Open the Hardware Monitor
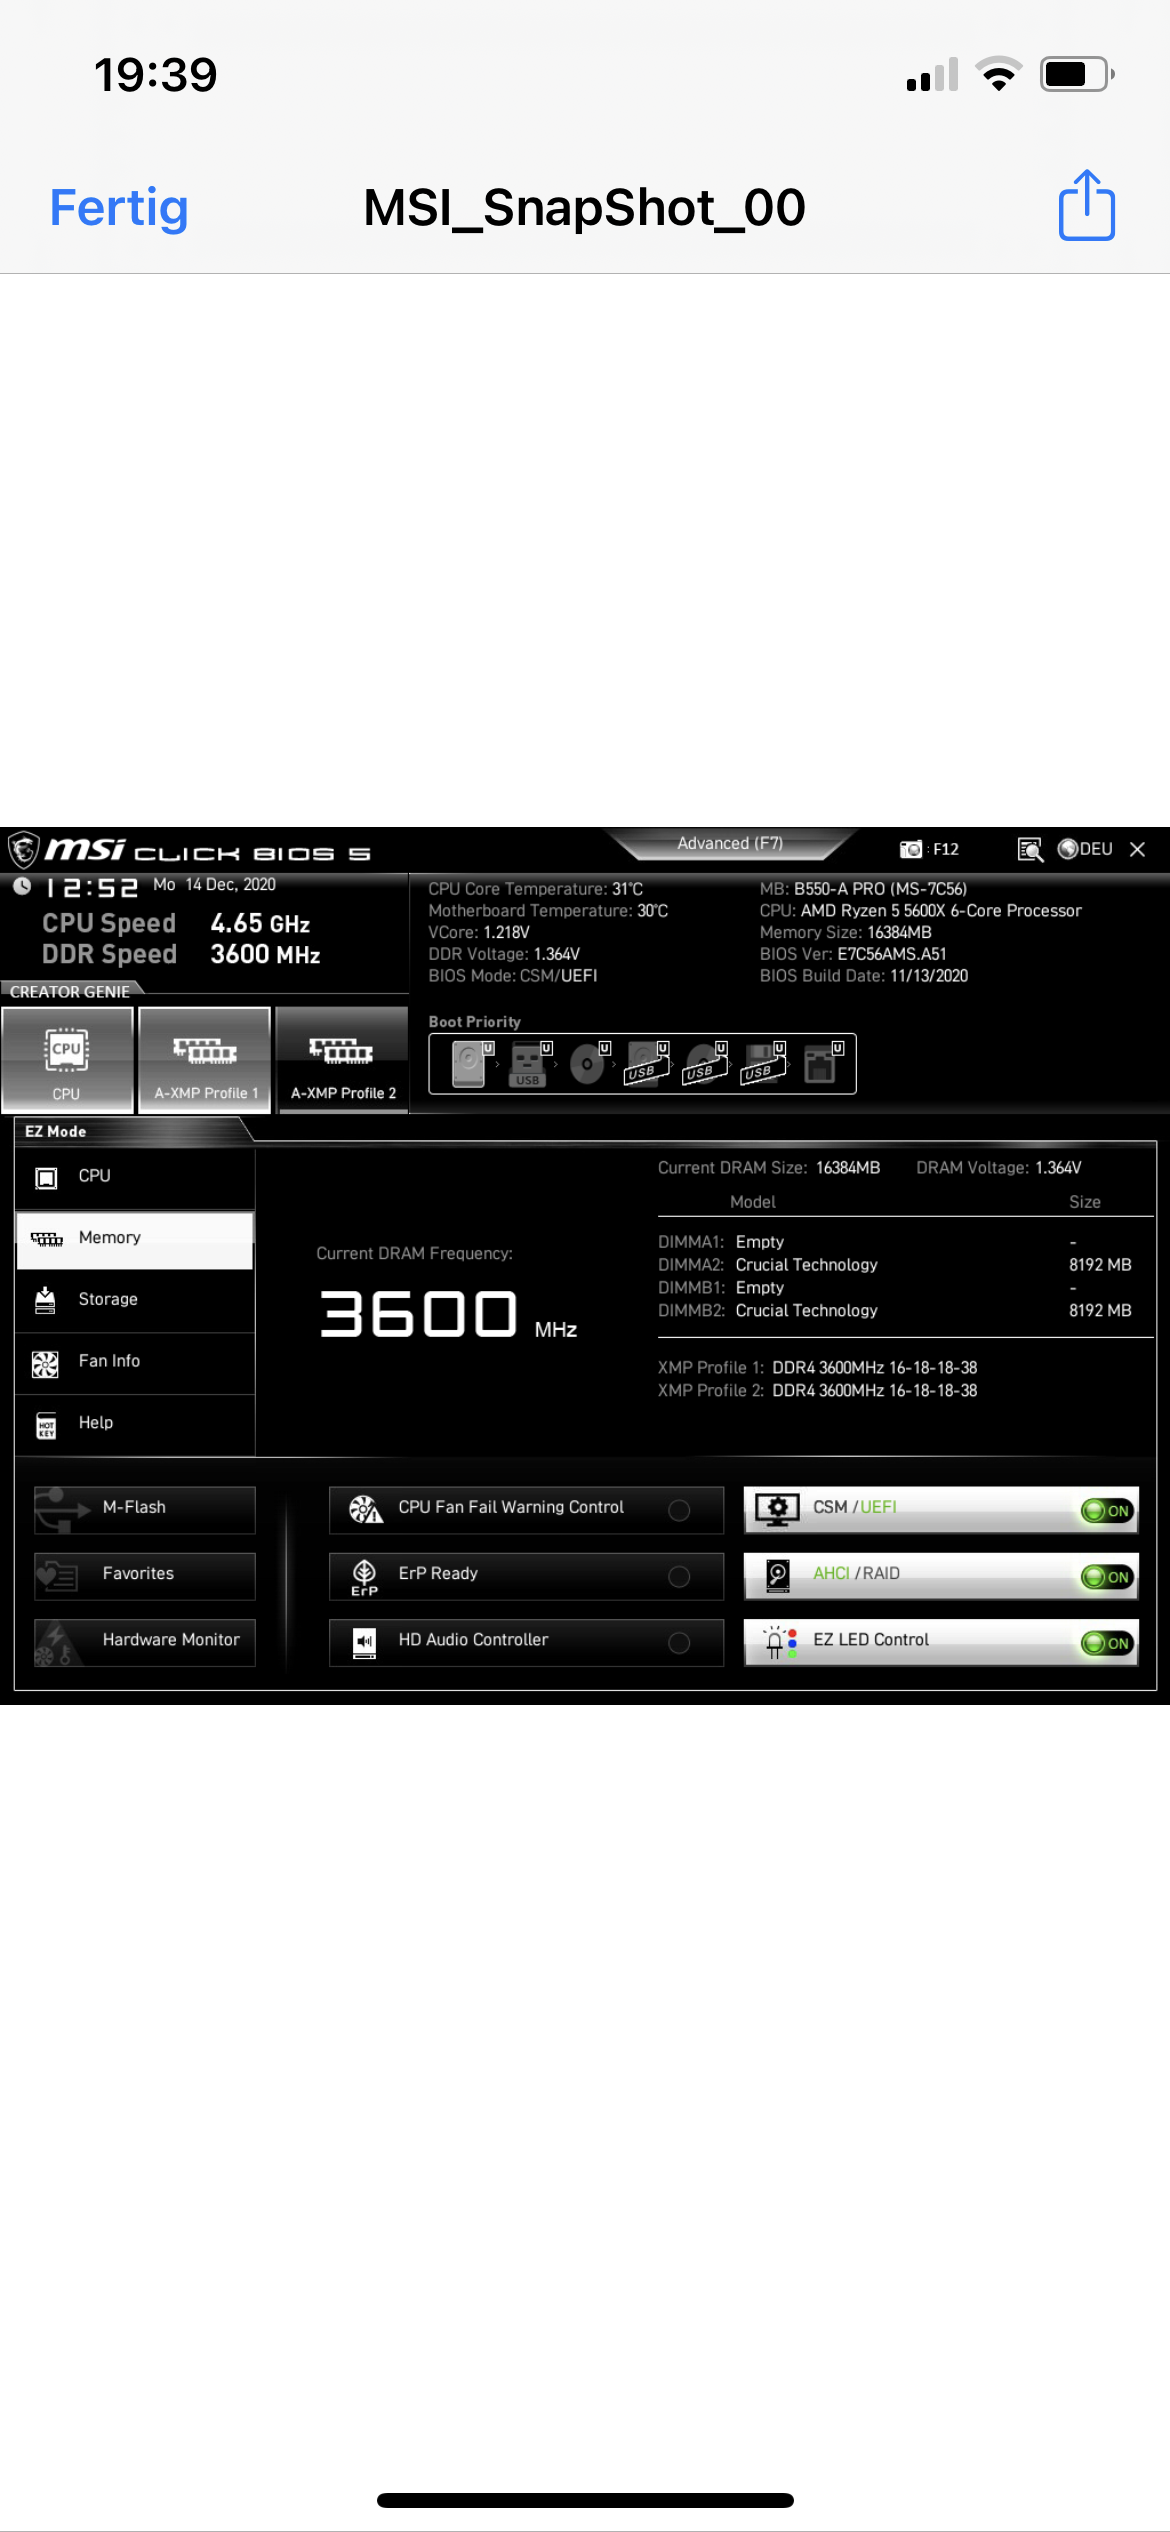Image resolution: width=1170 pixels, height=2532 pixels. tap(145, 1642)
